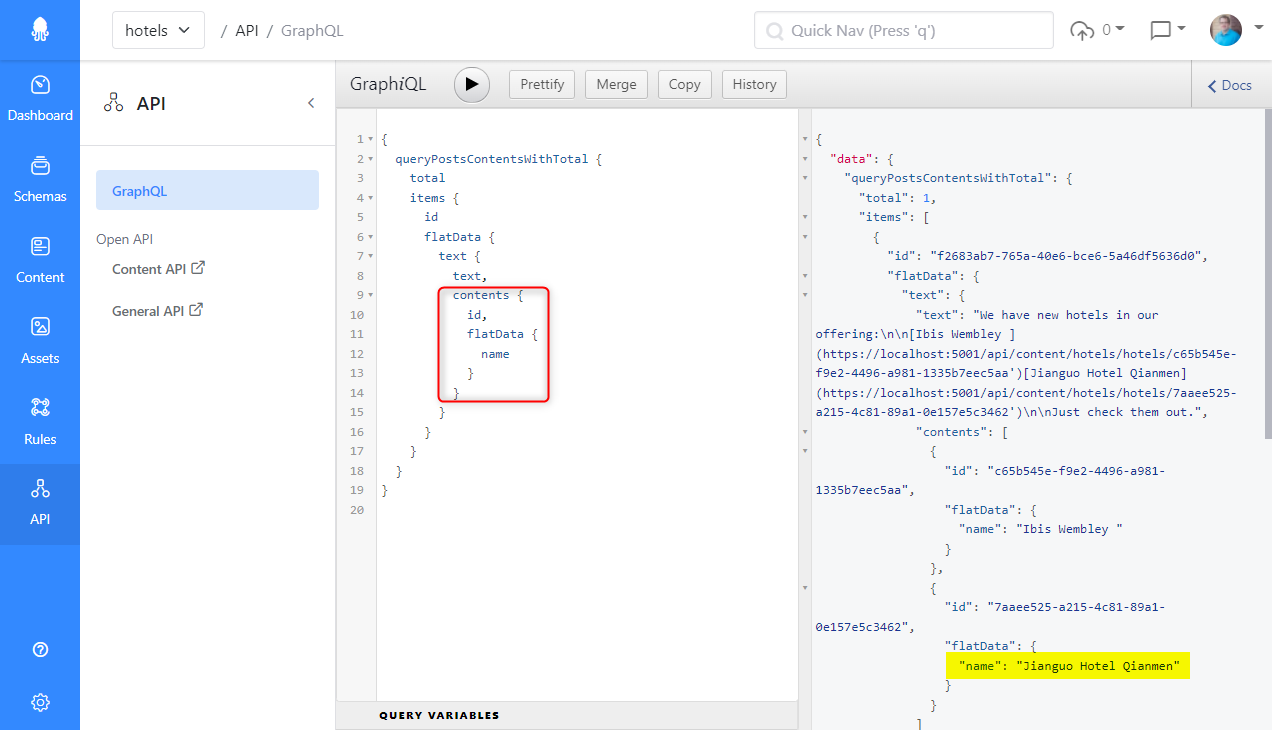Open the user avatar menu

(x=1236, y=30)
